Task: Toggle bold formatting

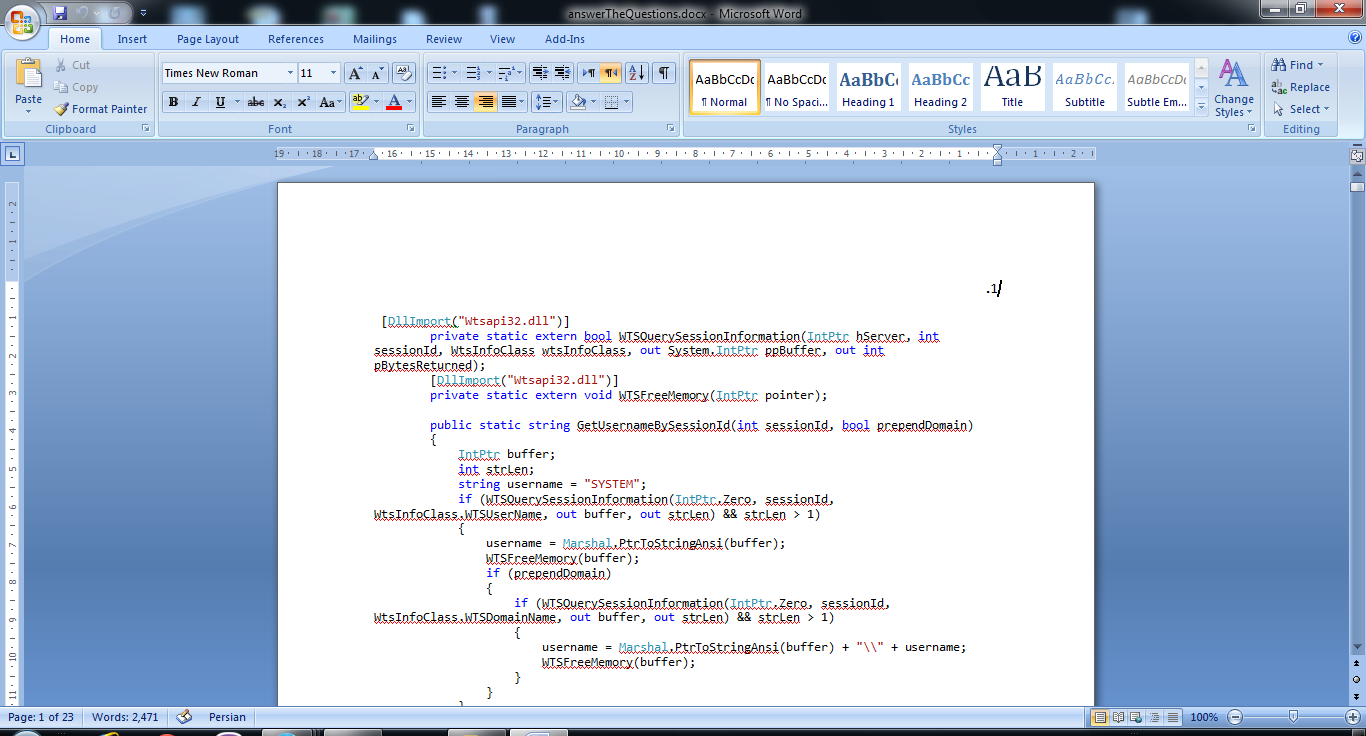Action: tap(173, 102)
